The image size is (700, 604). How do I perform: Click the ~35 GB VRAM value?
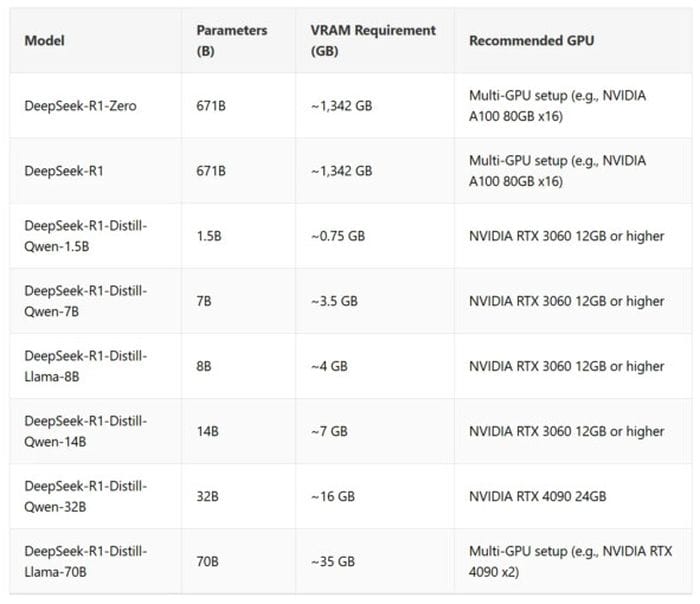pyautogui.click(x=333, y=562)
